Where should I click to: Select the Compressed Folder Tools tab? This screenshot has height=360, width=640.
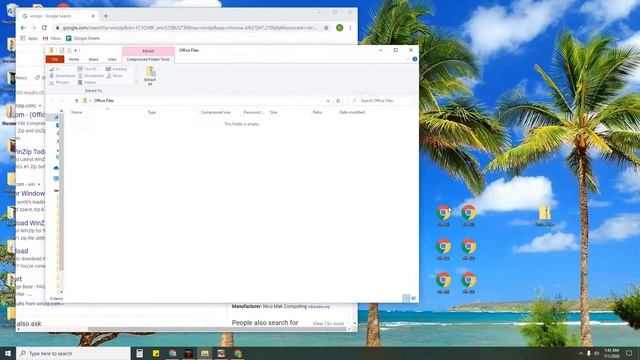pos(148,60)
